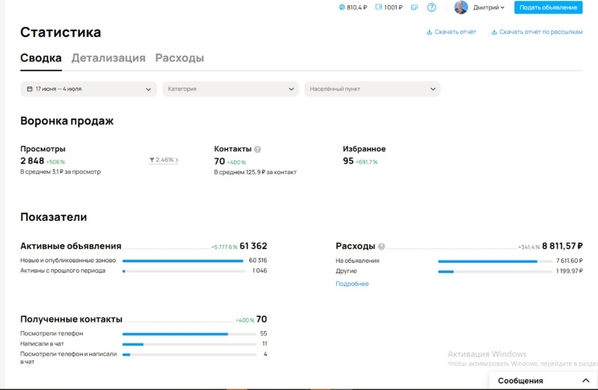Screen dimensions: 598x390
Task: Click В среднем 125,9 ₽ за контакт text
Action: [255, 172]
